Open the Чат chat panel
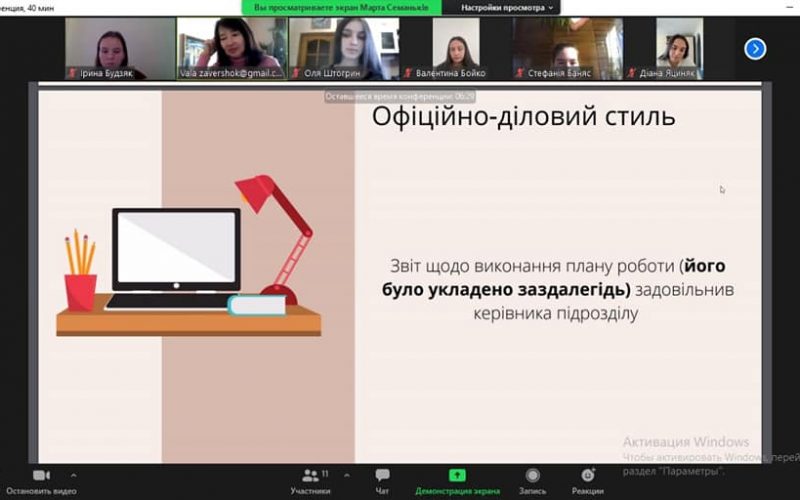This screenshot has height=500, width=800. click(382, 479)
